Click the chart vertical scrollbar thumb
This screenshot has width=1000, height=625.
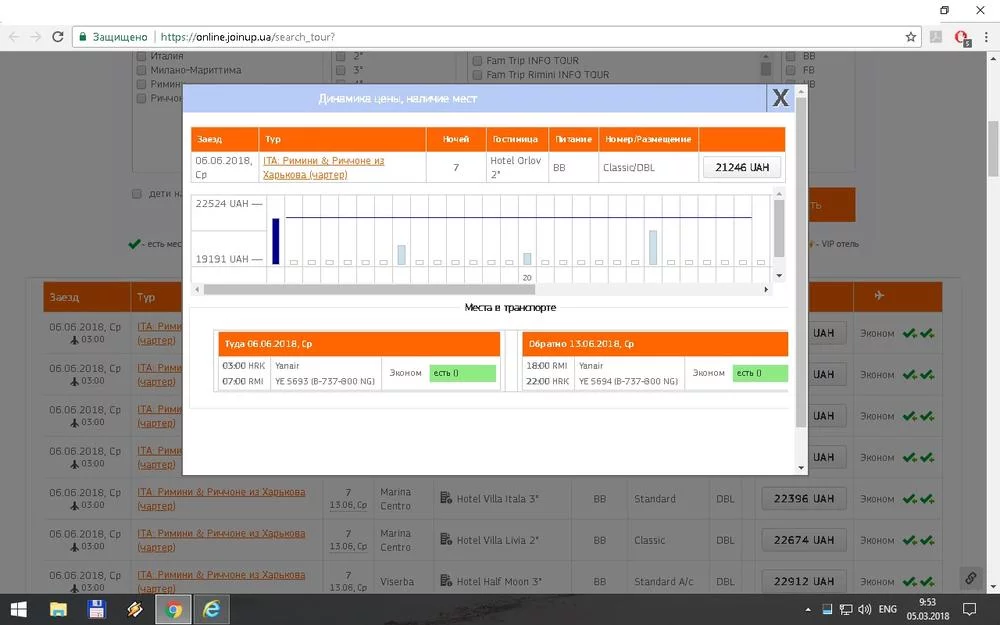(x=779, y=228)
